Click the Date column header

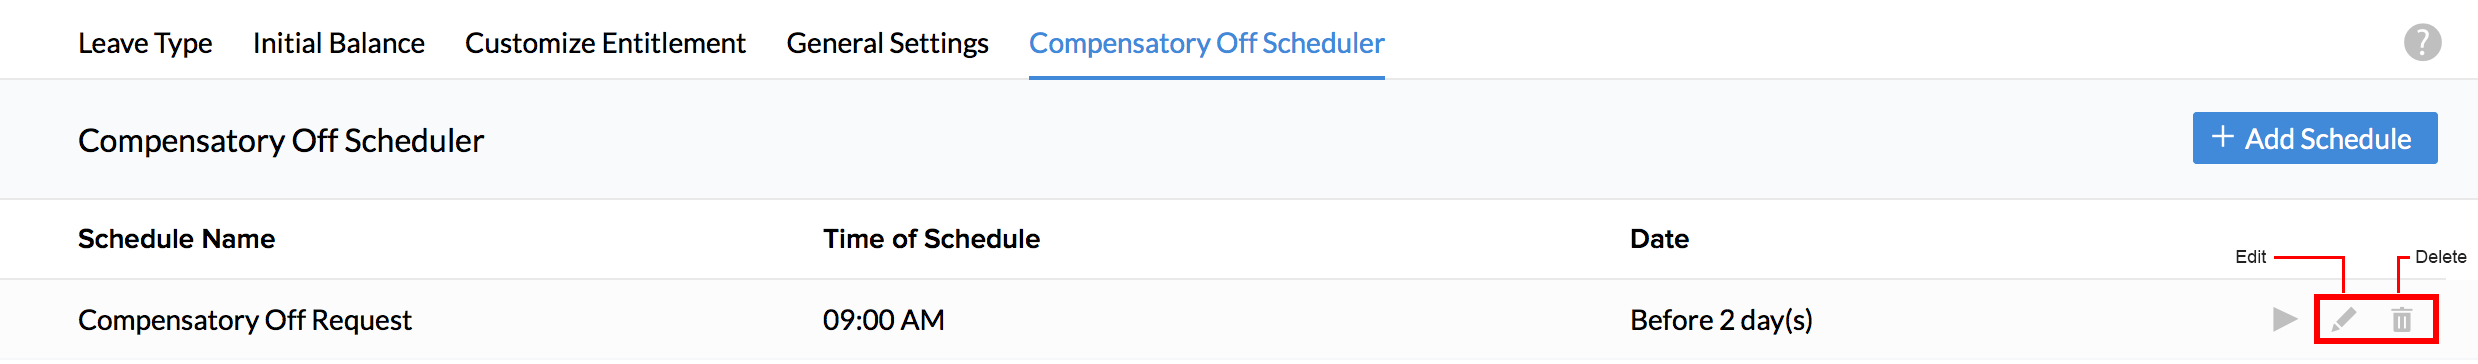pyautogui.click(x=1659, y=239)
